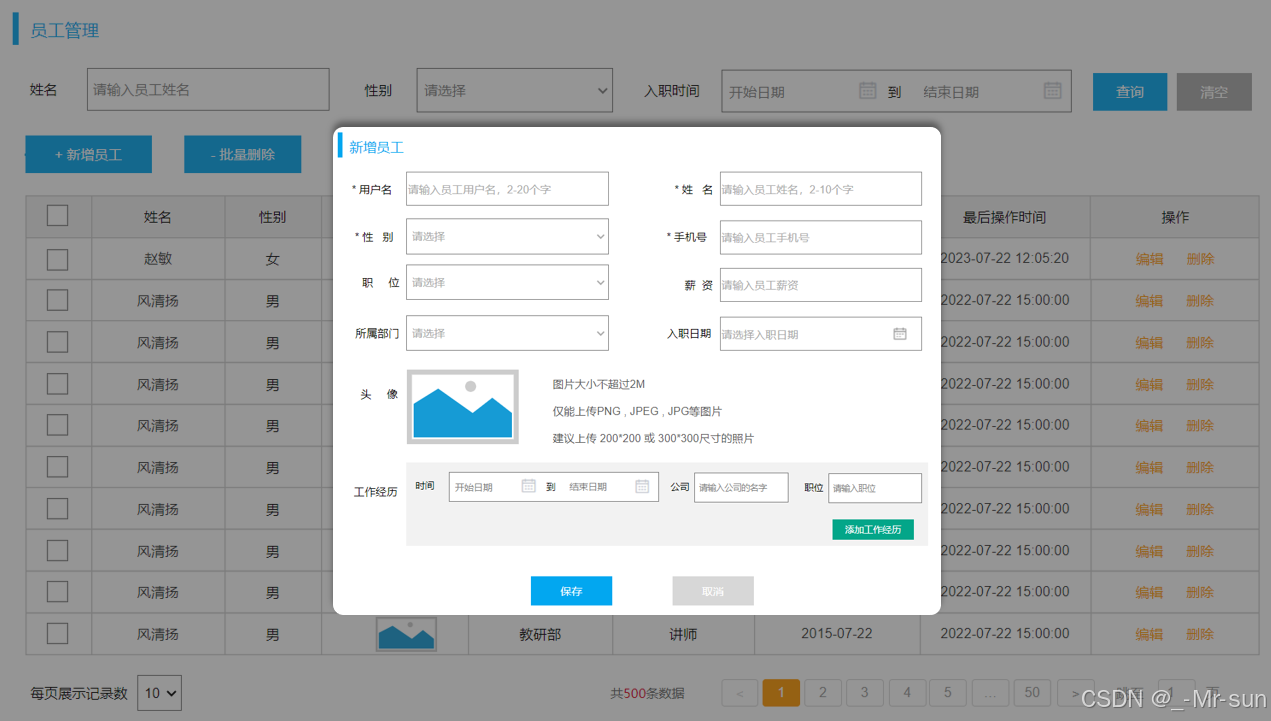
Task: Toggle the select-all checkbox in table header
Action: click(58, 215)
